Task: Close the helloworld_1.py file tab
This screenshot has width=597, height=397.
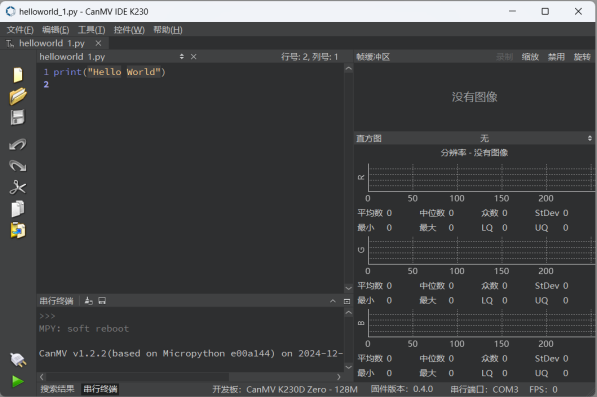Action: point(98,43)
